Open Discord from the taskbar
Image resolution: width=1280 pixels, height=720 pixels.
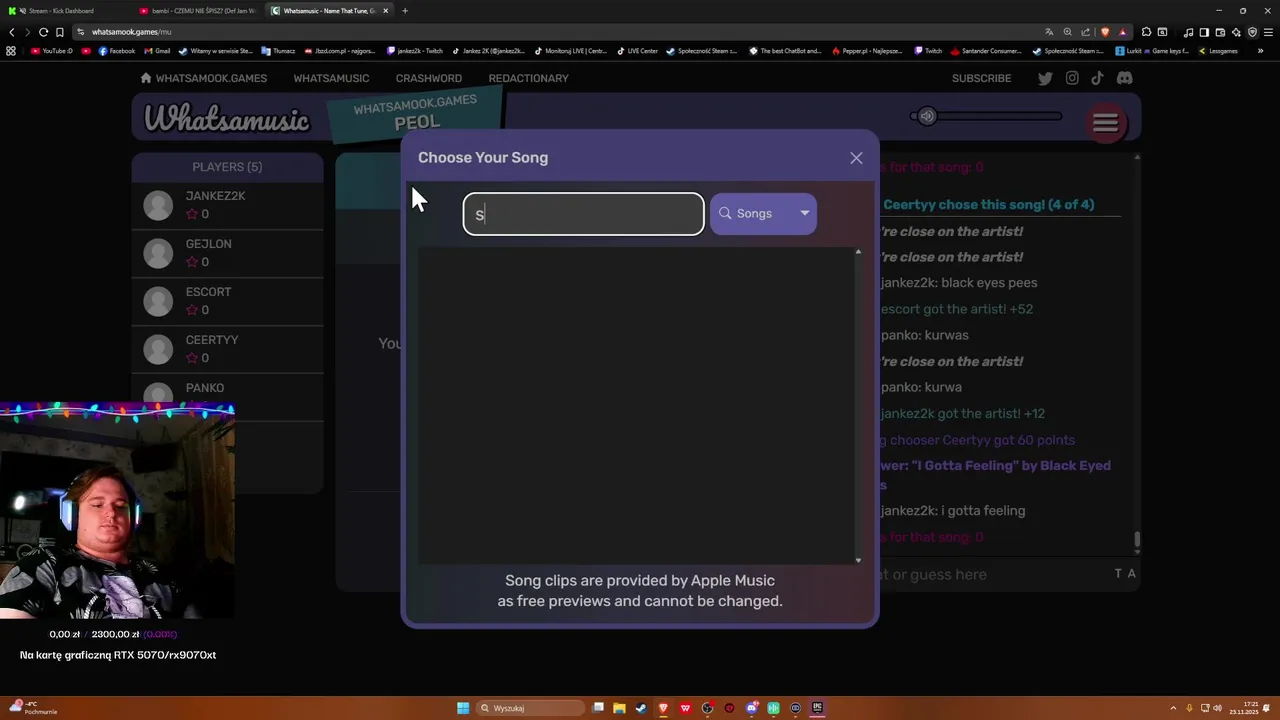pos(751,708)
